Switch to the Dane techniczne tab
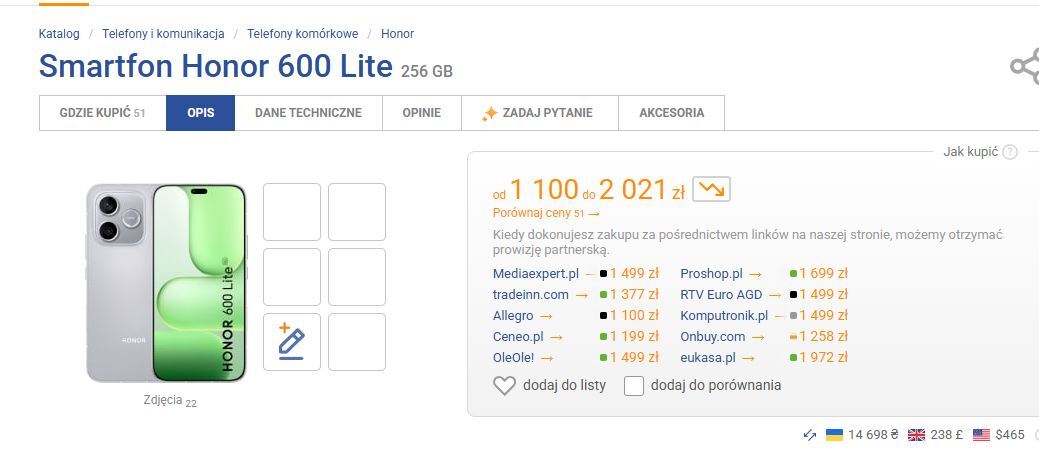Image resolution: width=1039 pixels, height=460 pixels. click(308, 113)
